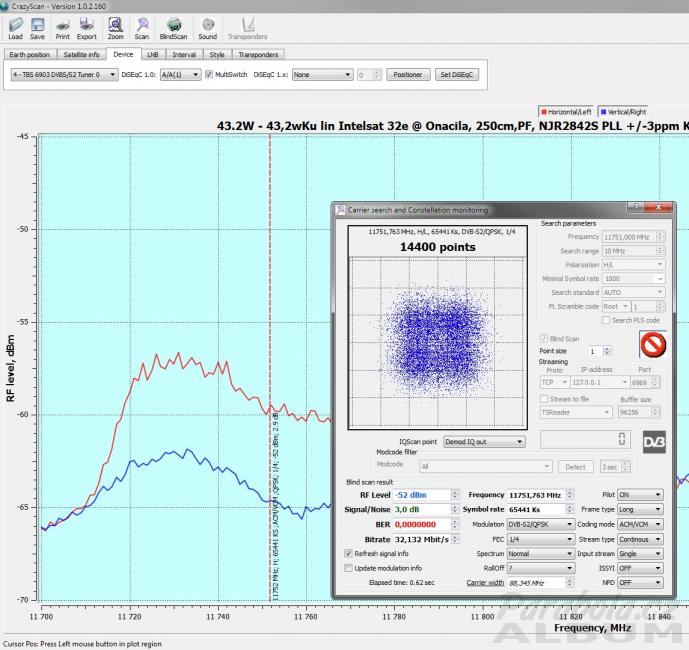Activate the Zoom tool in toolbar
This screenshot has height=650, width=689.
coord(116,29)
